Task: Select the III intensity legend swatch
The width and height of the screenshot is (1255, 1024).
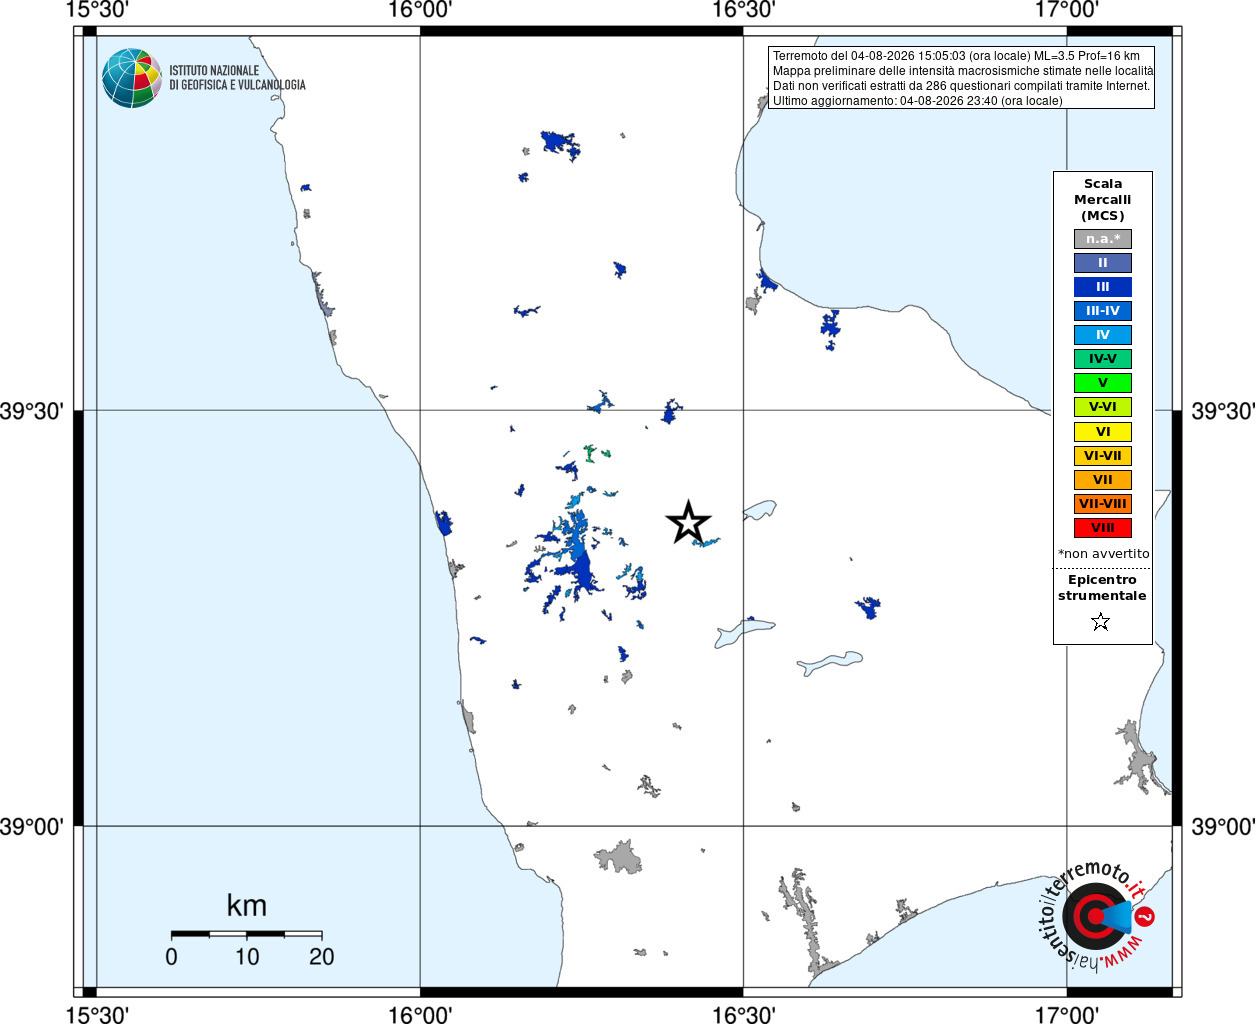Action: pyautogui.click(x=1103, y=287)
